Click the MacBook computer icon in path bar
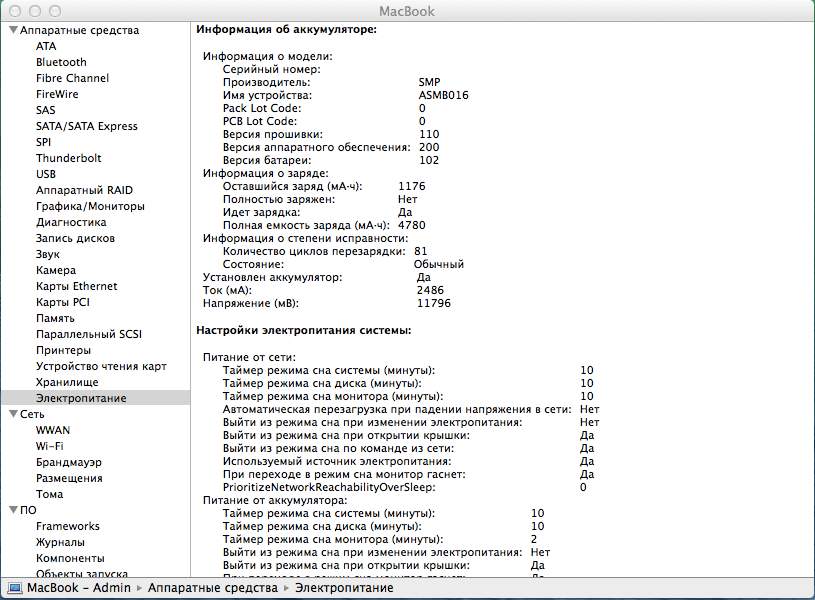This screenshot has width=815, height=600. click(x=15, y=588)
